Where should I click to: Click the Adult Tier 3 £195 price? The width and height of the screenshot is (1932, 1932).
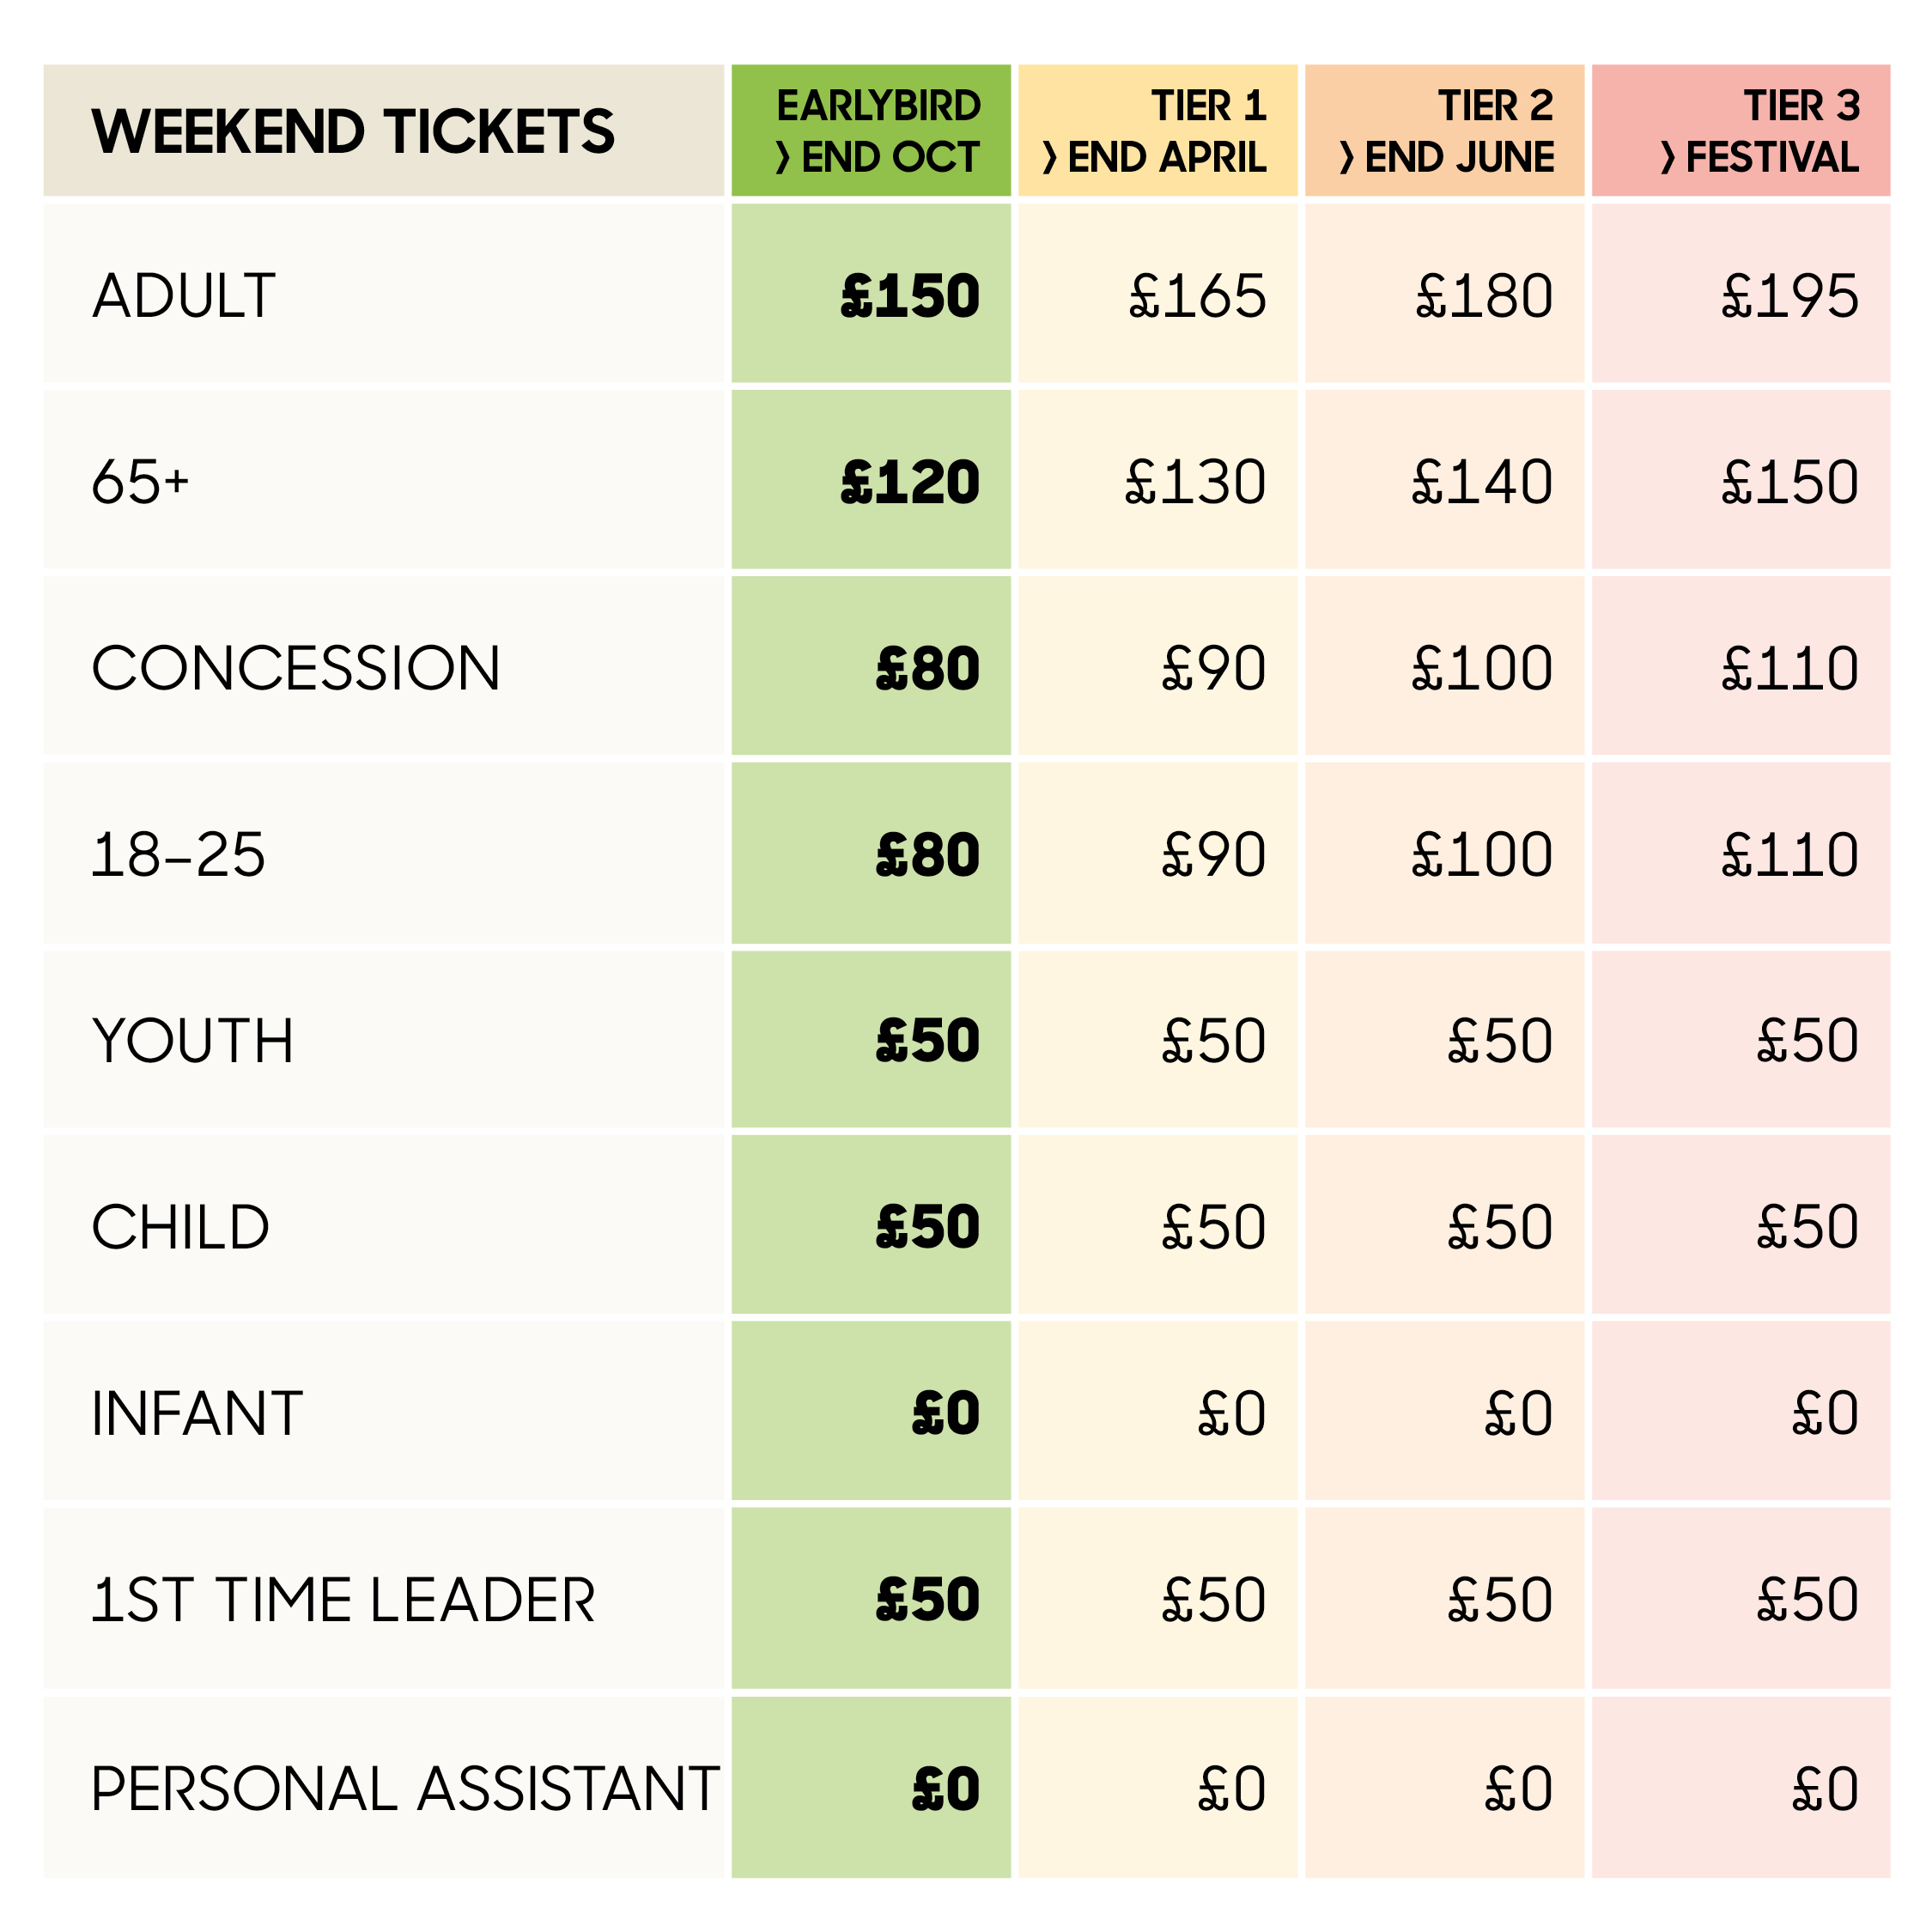(1790, 296)
